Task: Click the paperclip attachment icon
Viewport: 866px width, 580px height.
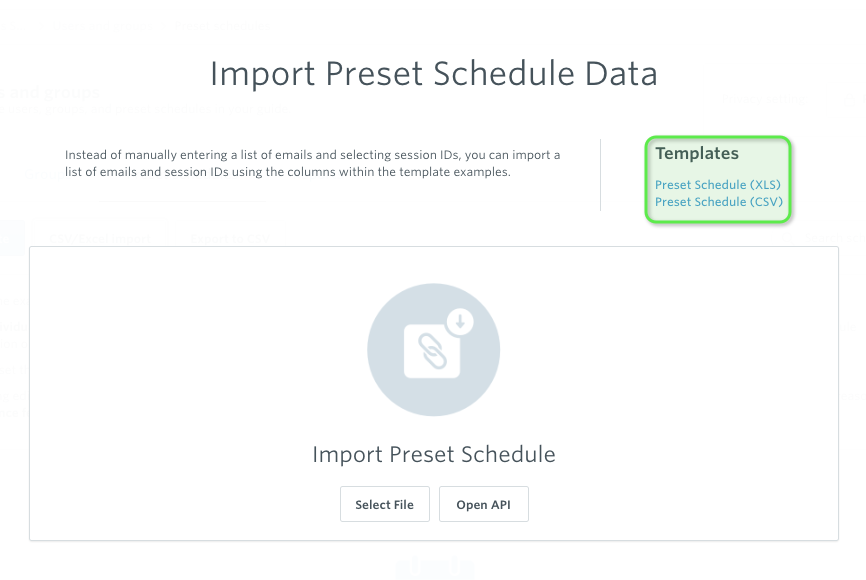Action: 432,351
